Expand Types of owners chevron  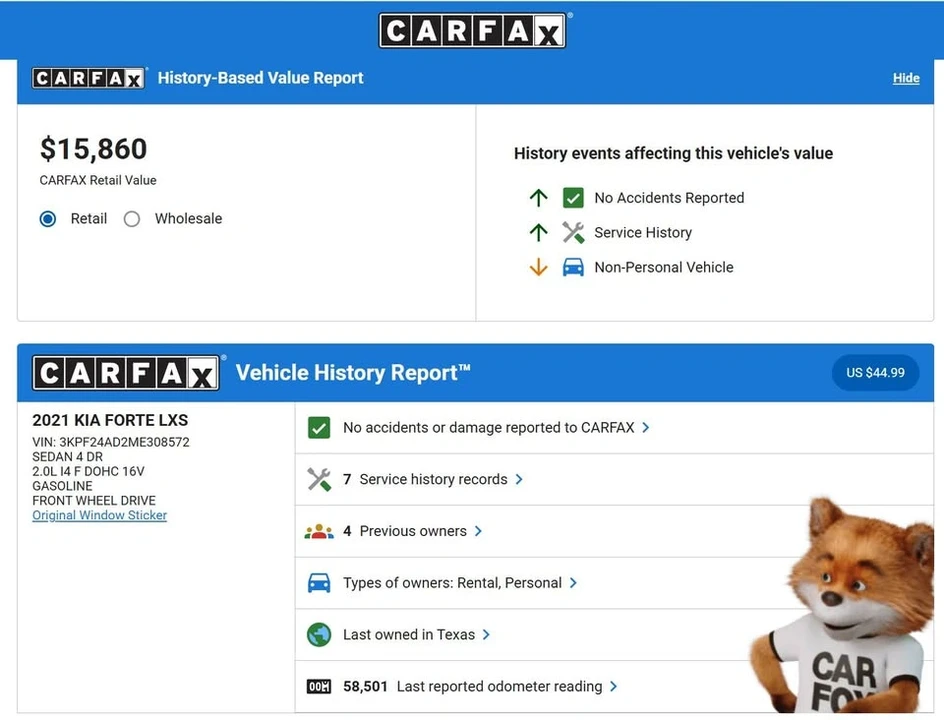point(573,583)
